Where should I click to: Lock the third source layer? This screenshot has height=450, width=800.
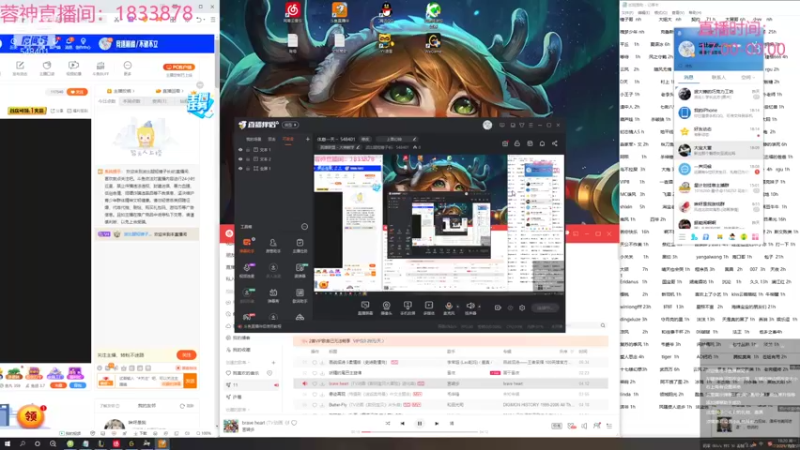click(248, 168)
